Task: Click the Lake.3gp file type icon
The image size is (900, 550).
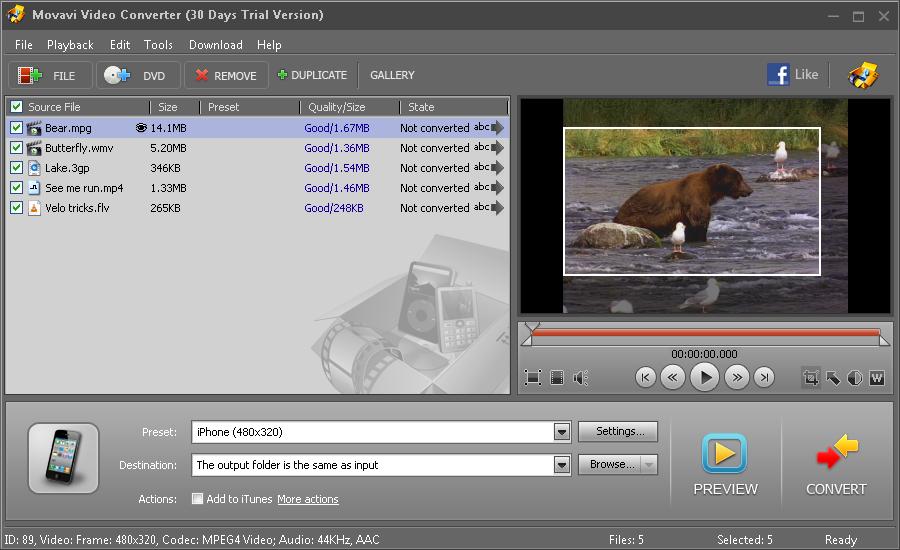Action: 34,168
